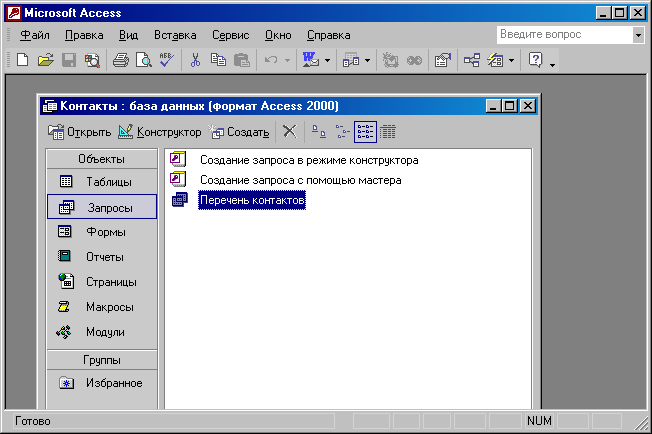Image resolution: width=652 pixels, height=434 pixels.
Task: Open Print Preview from the toolbar
Action: pos(144,60)
